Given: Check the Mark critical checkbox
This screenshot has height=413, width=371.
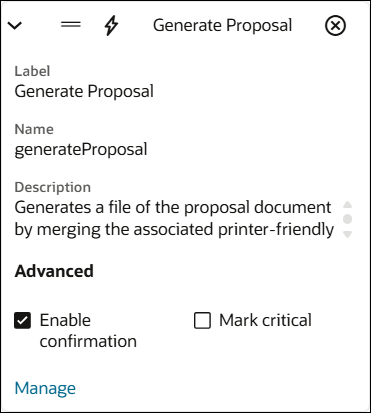Looking at the screenshot, I should coord(202,320).
